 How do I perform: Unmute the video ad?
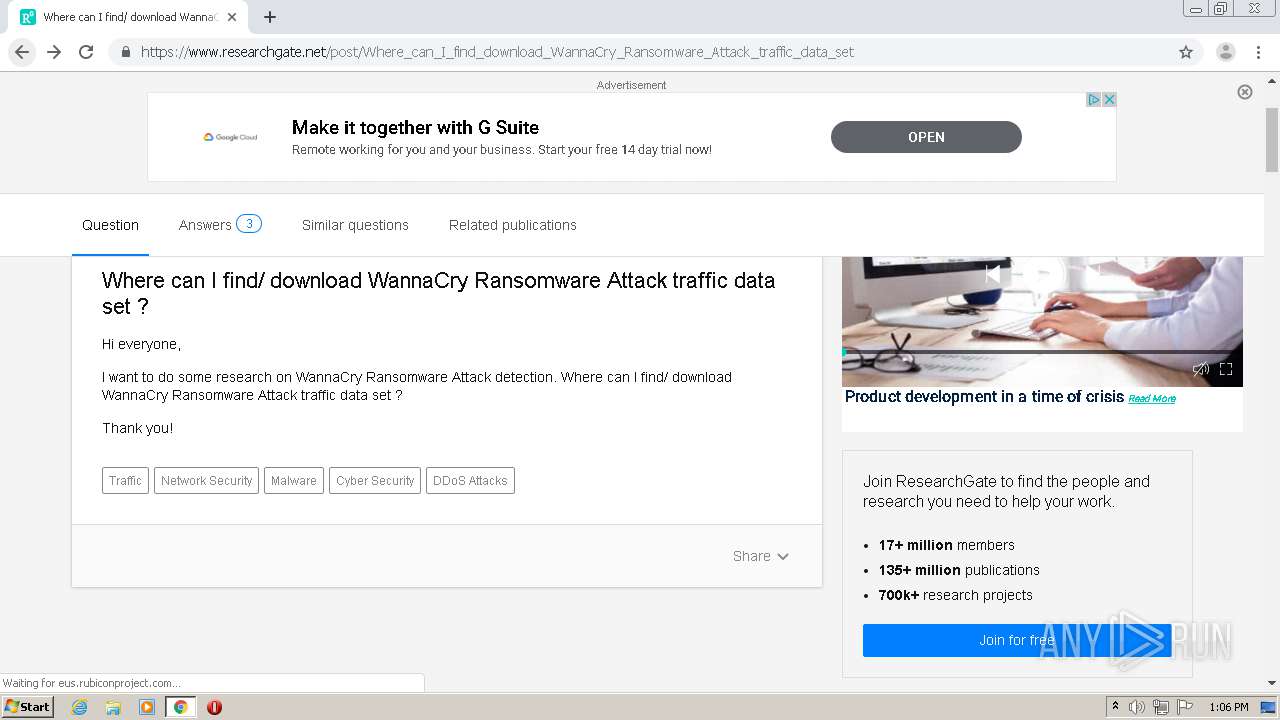1201,369
